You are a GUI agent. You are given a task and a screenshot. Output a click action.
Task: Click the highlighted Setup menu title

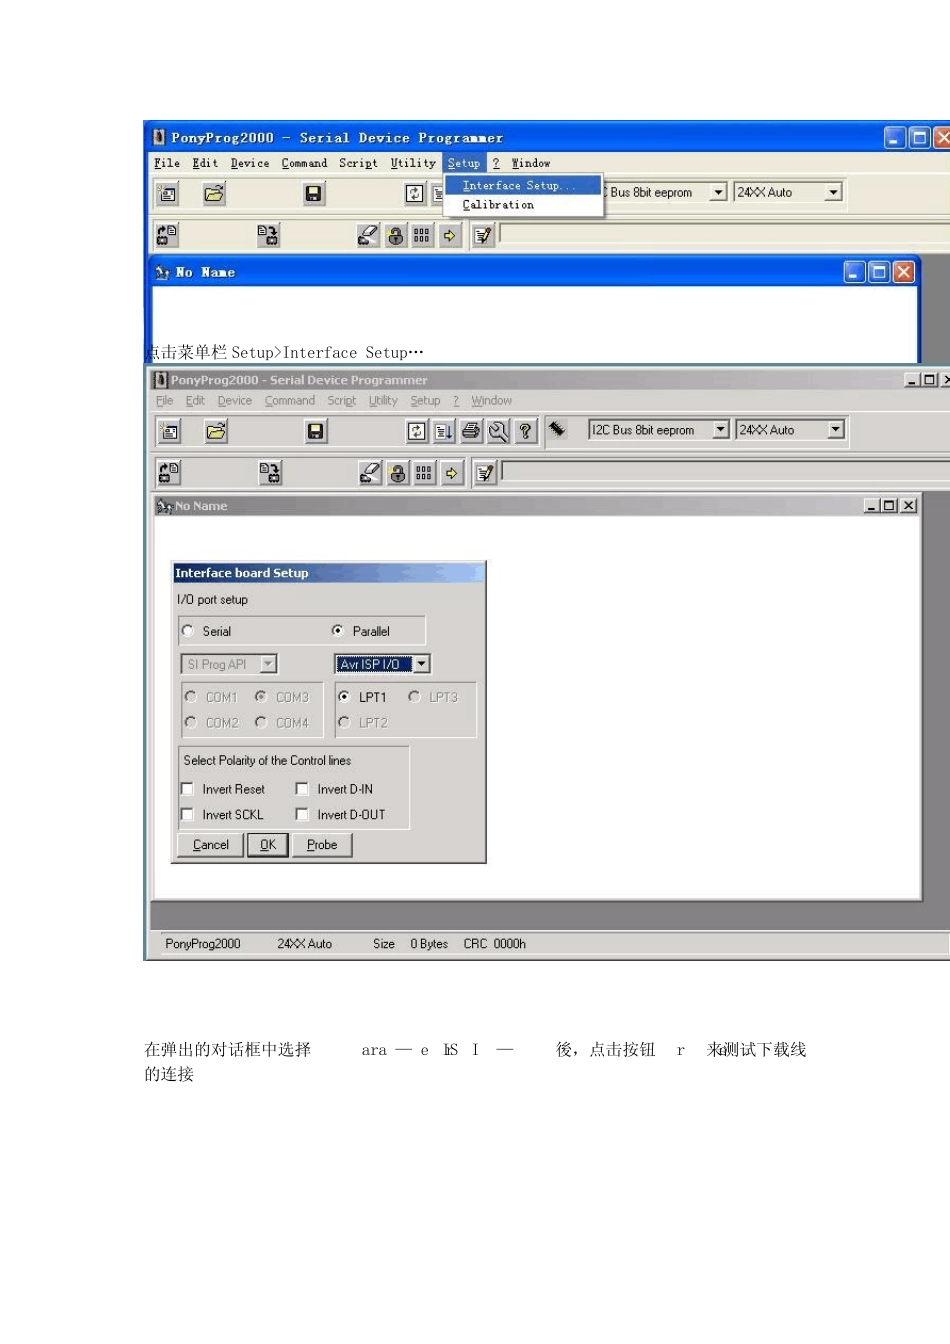(464, 163)
